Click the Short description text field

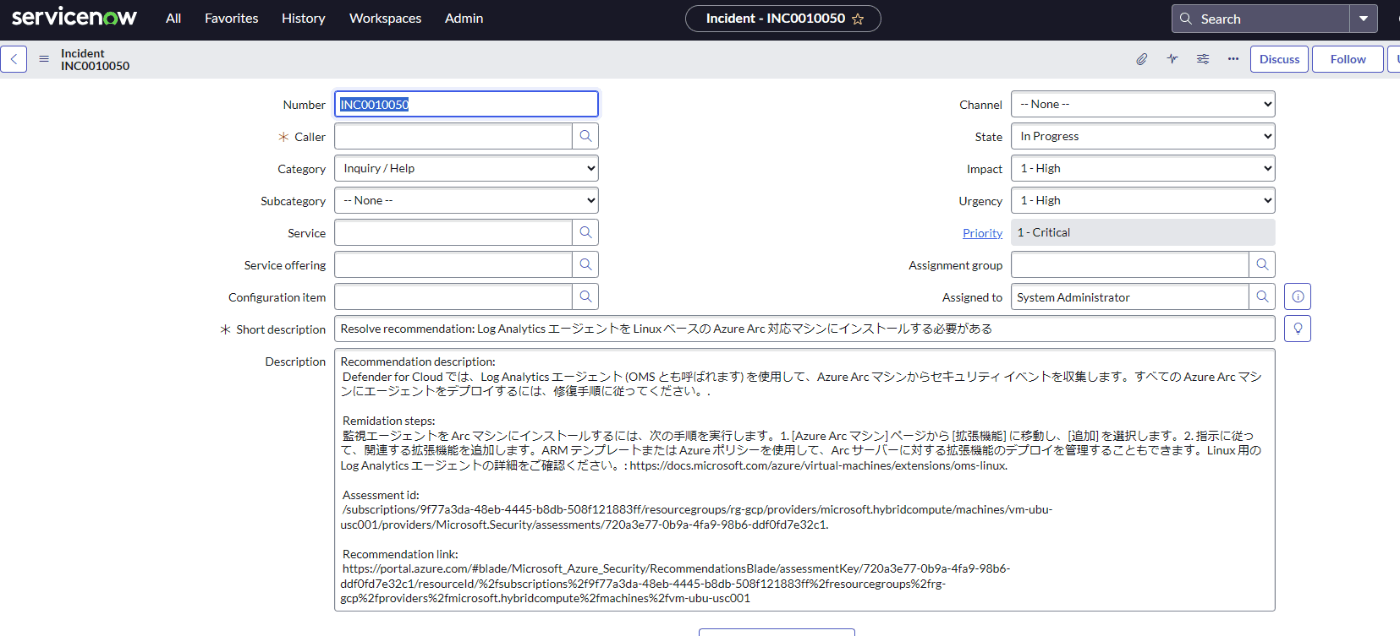[x=805, y=329]
